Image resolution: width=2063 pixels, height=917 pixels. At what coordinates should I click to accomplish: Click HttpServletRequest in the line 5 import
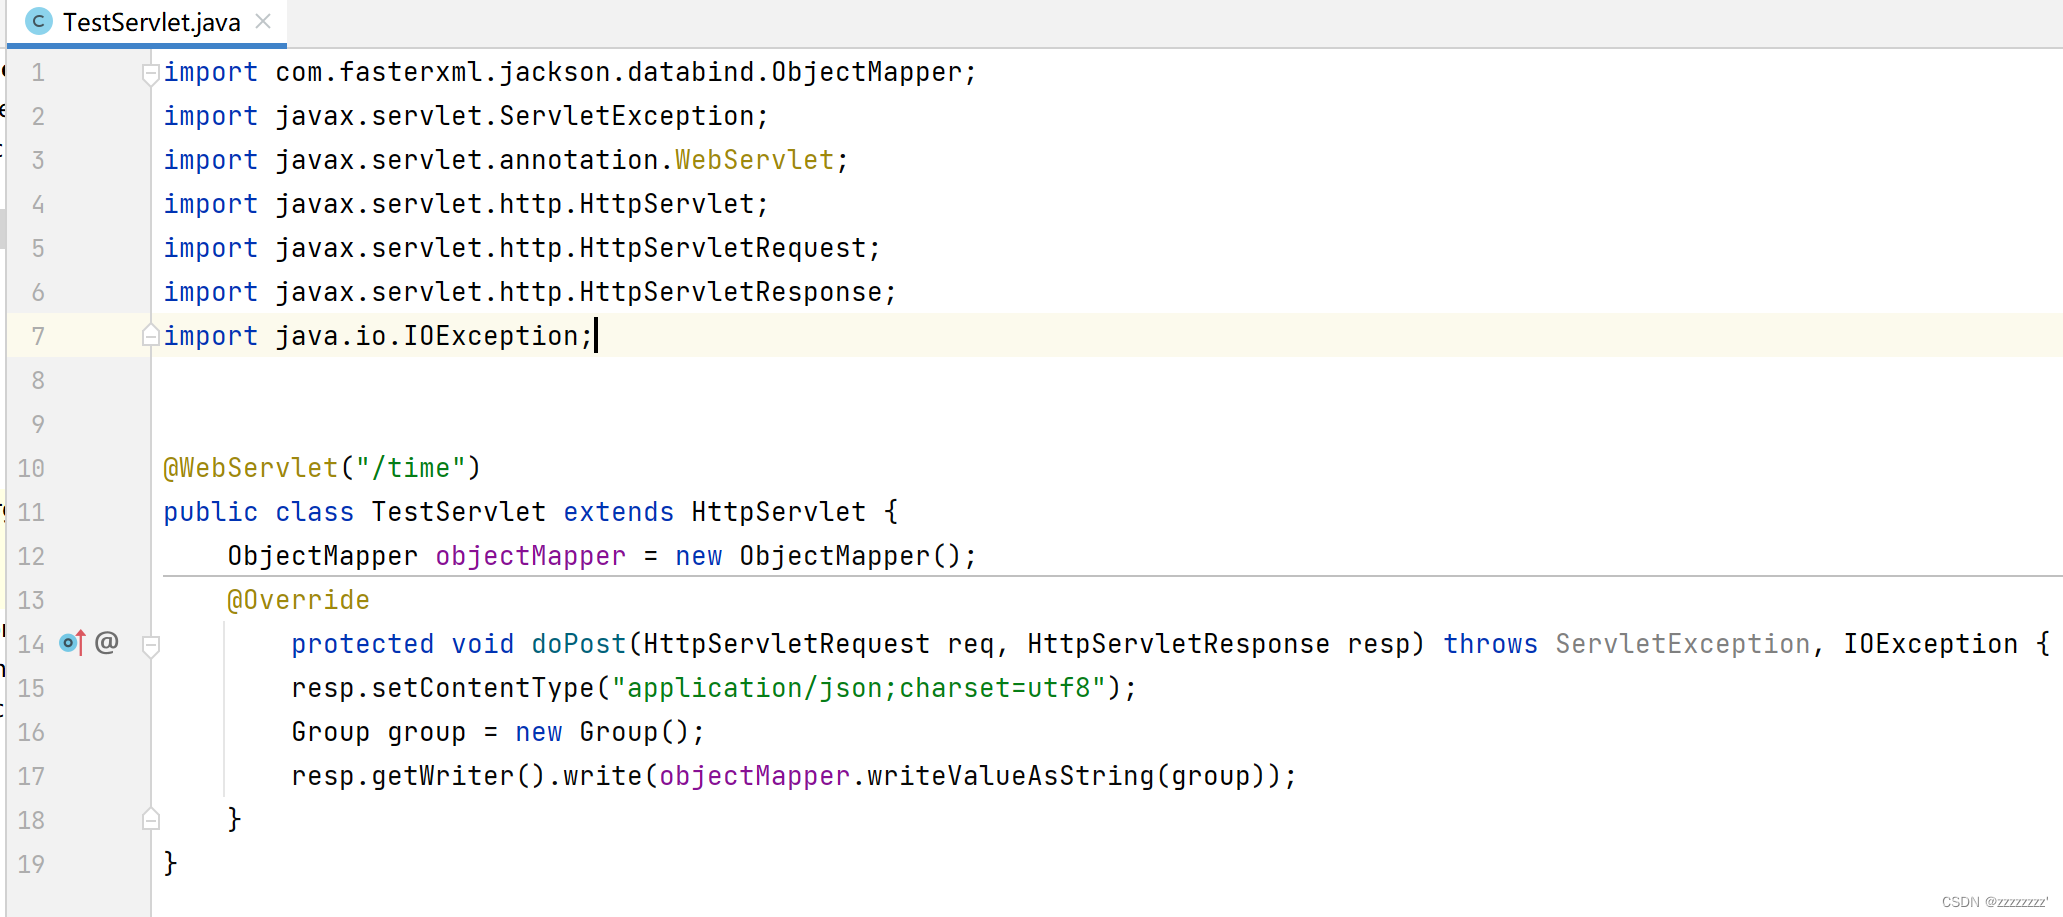click(723, 248)
